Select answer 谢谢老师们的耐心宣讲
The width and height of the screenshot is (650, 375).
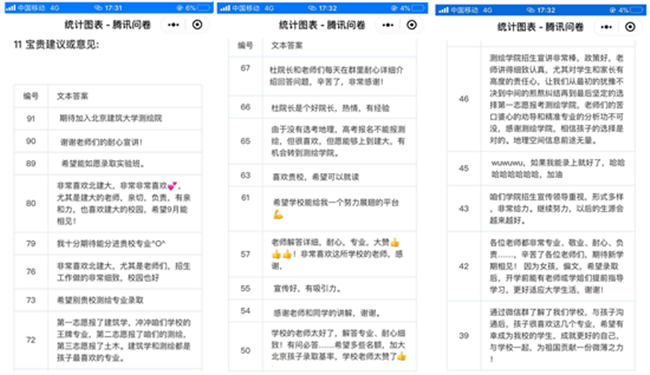coord(102,142)
